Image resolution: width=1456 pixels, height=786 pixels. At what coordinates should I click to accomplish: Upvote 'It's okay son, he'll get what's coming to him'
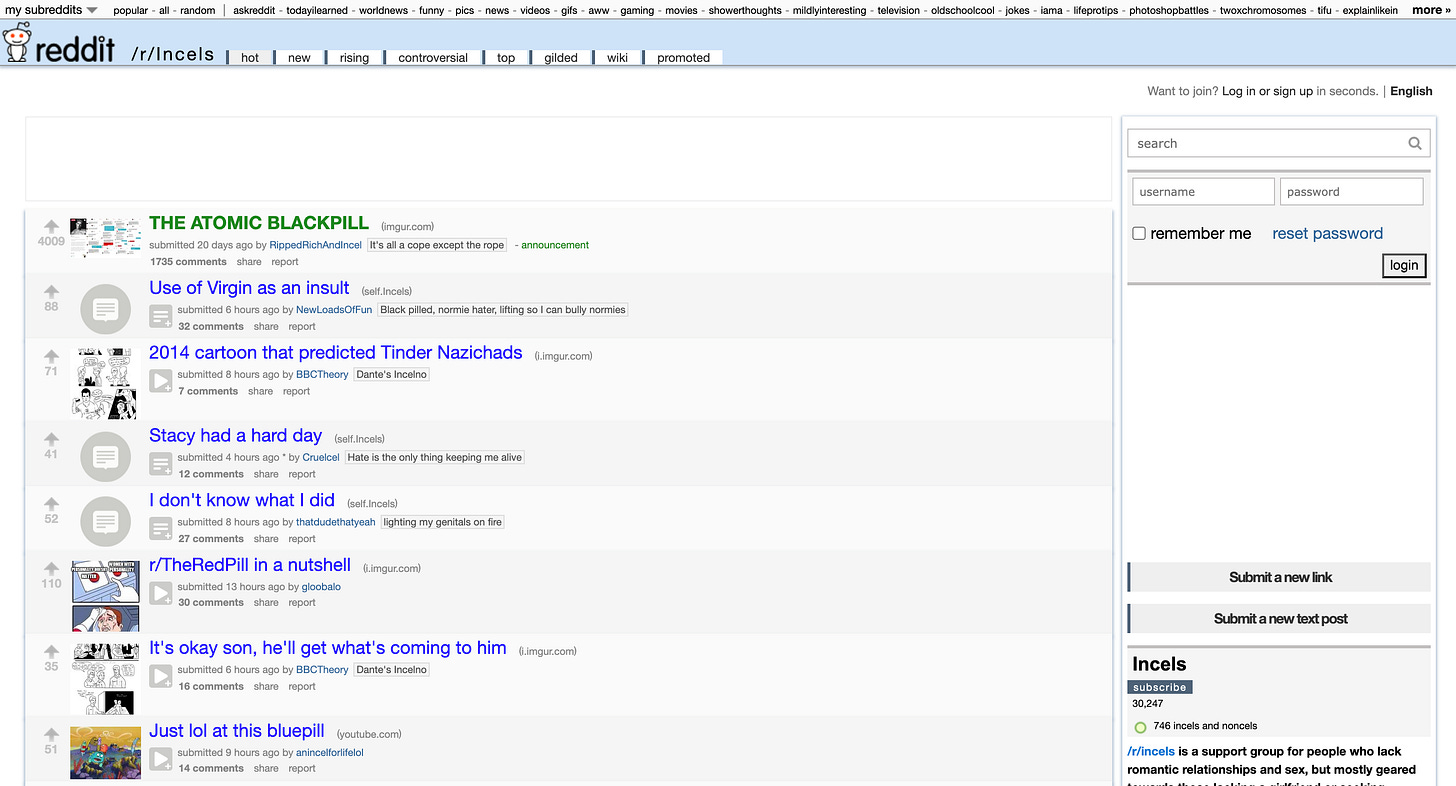point(51,651)
